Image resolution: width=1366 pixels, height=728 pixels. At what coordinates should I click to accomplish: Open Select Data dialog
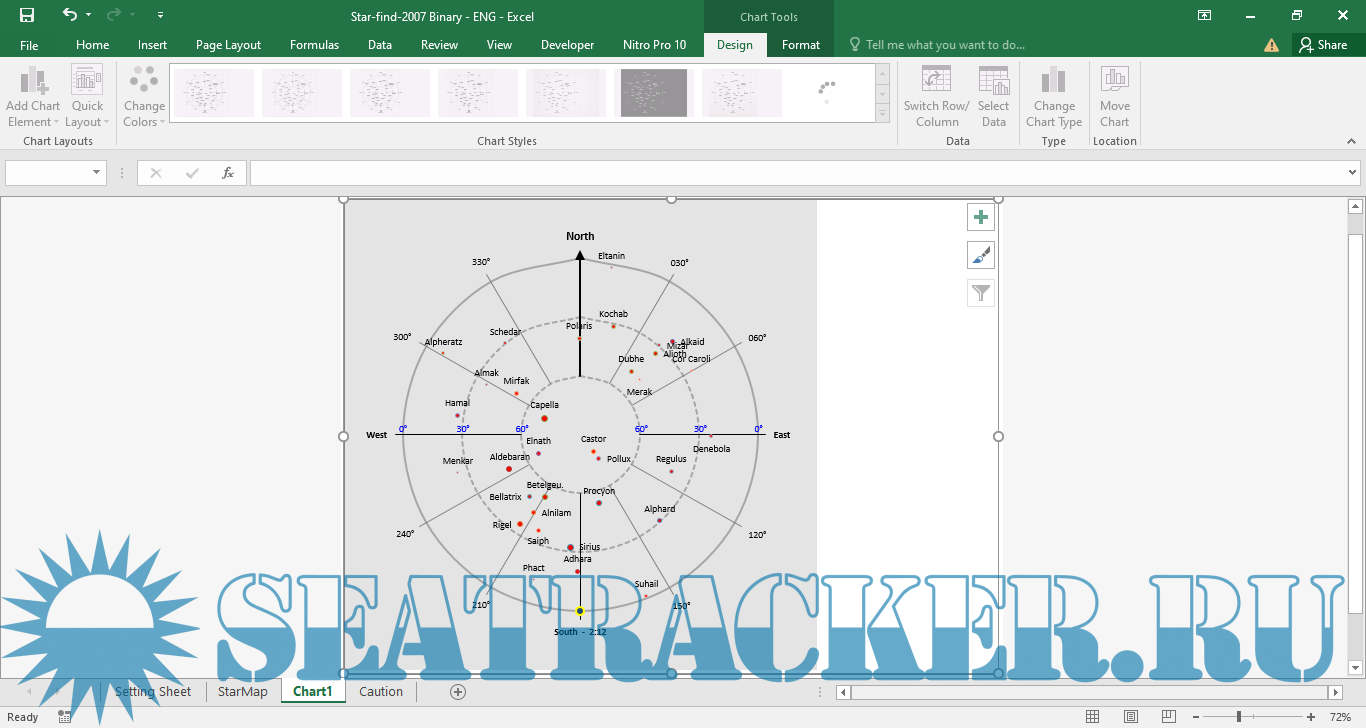(993, 97)
